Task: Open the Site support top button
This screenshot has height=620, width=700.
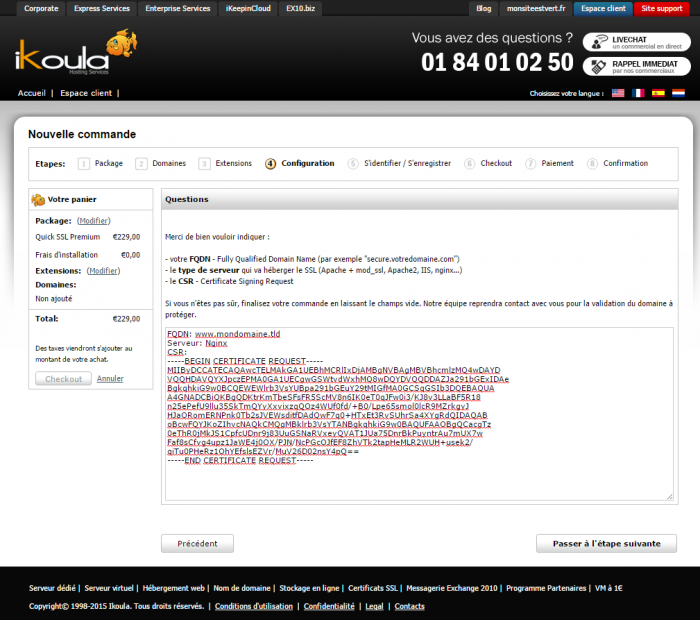Action: pyautogui.click(x=661, y=8)
